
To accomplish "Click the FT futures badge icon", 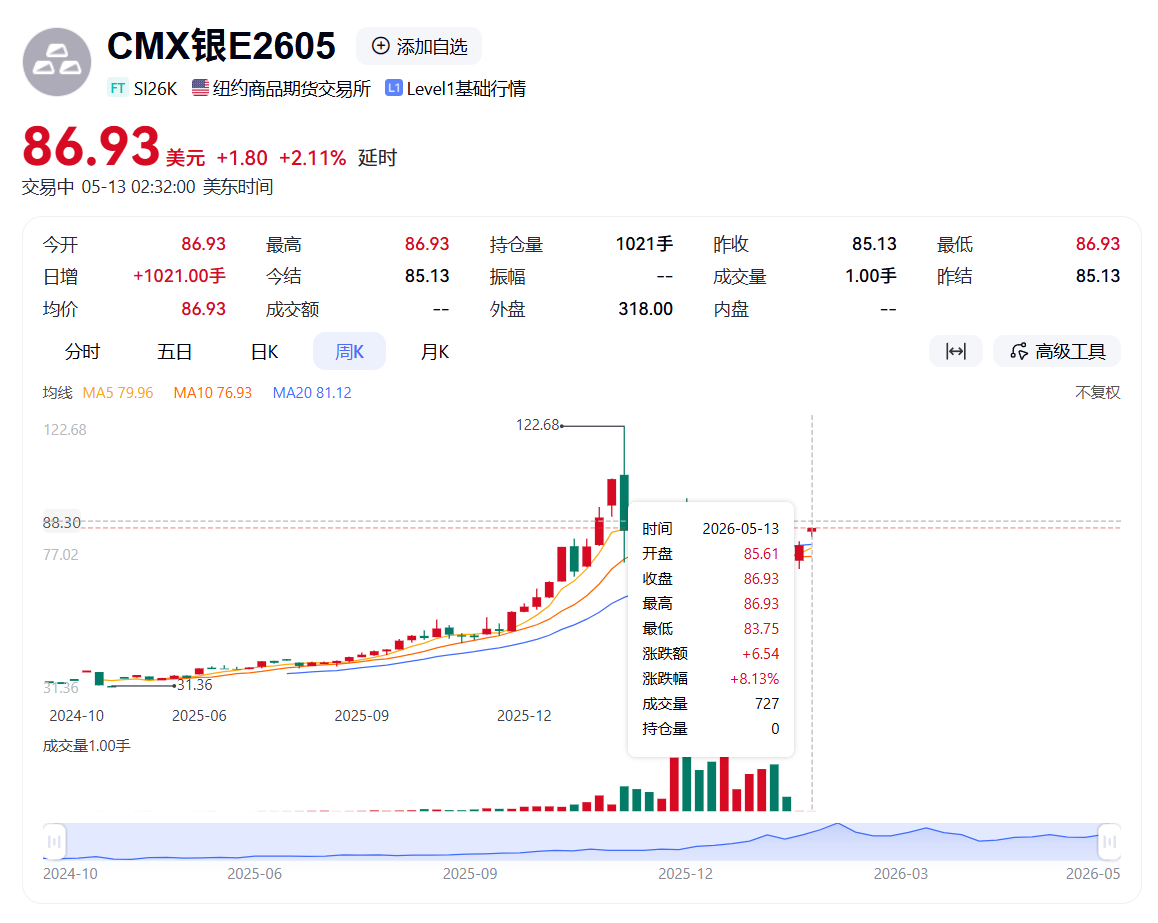I will coord(117,89).
